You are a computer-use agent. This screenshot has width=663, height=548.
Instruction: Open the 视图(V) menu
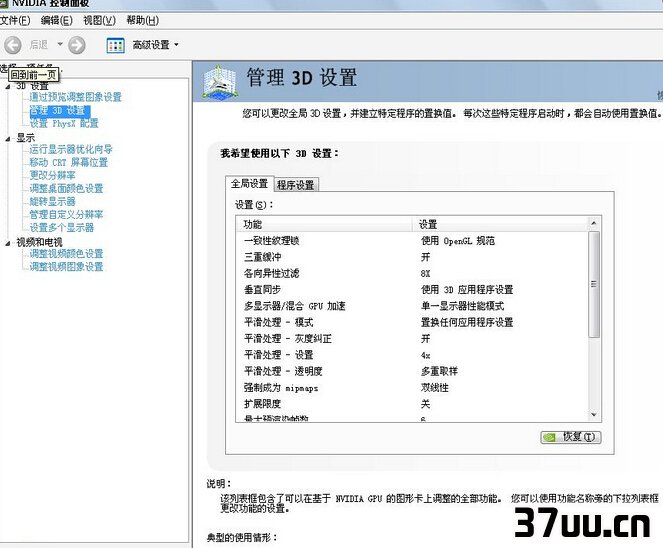tap(99, 20)
